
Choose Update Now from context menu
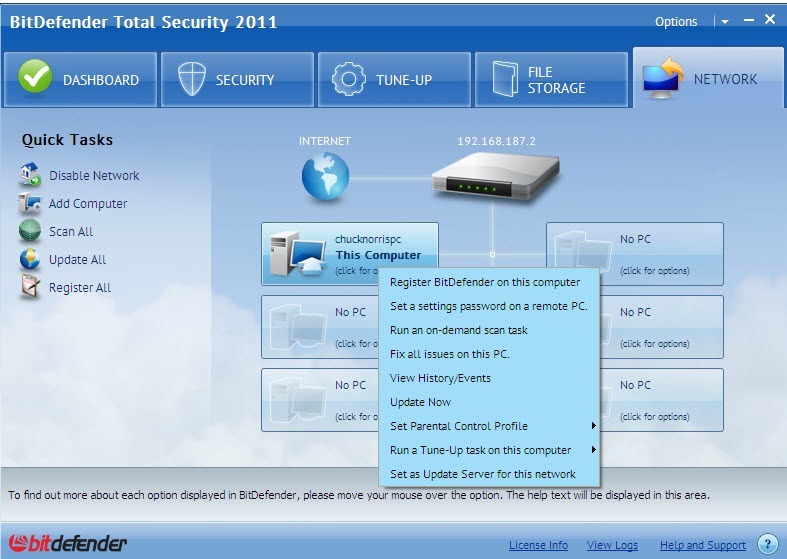tap(489, 402)
